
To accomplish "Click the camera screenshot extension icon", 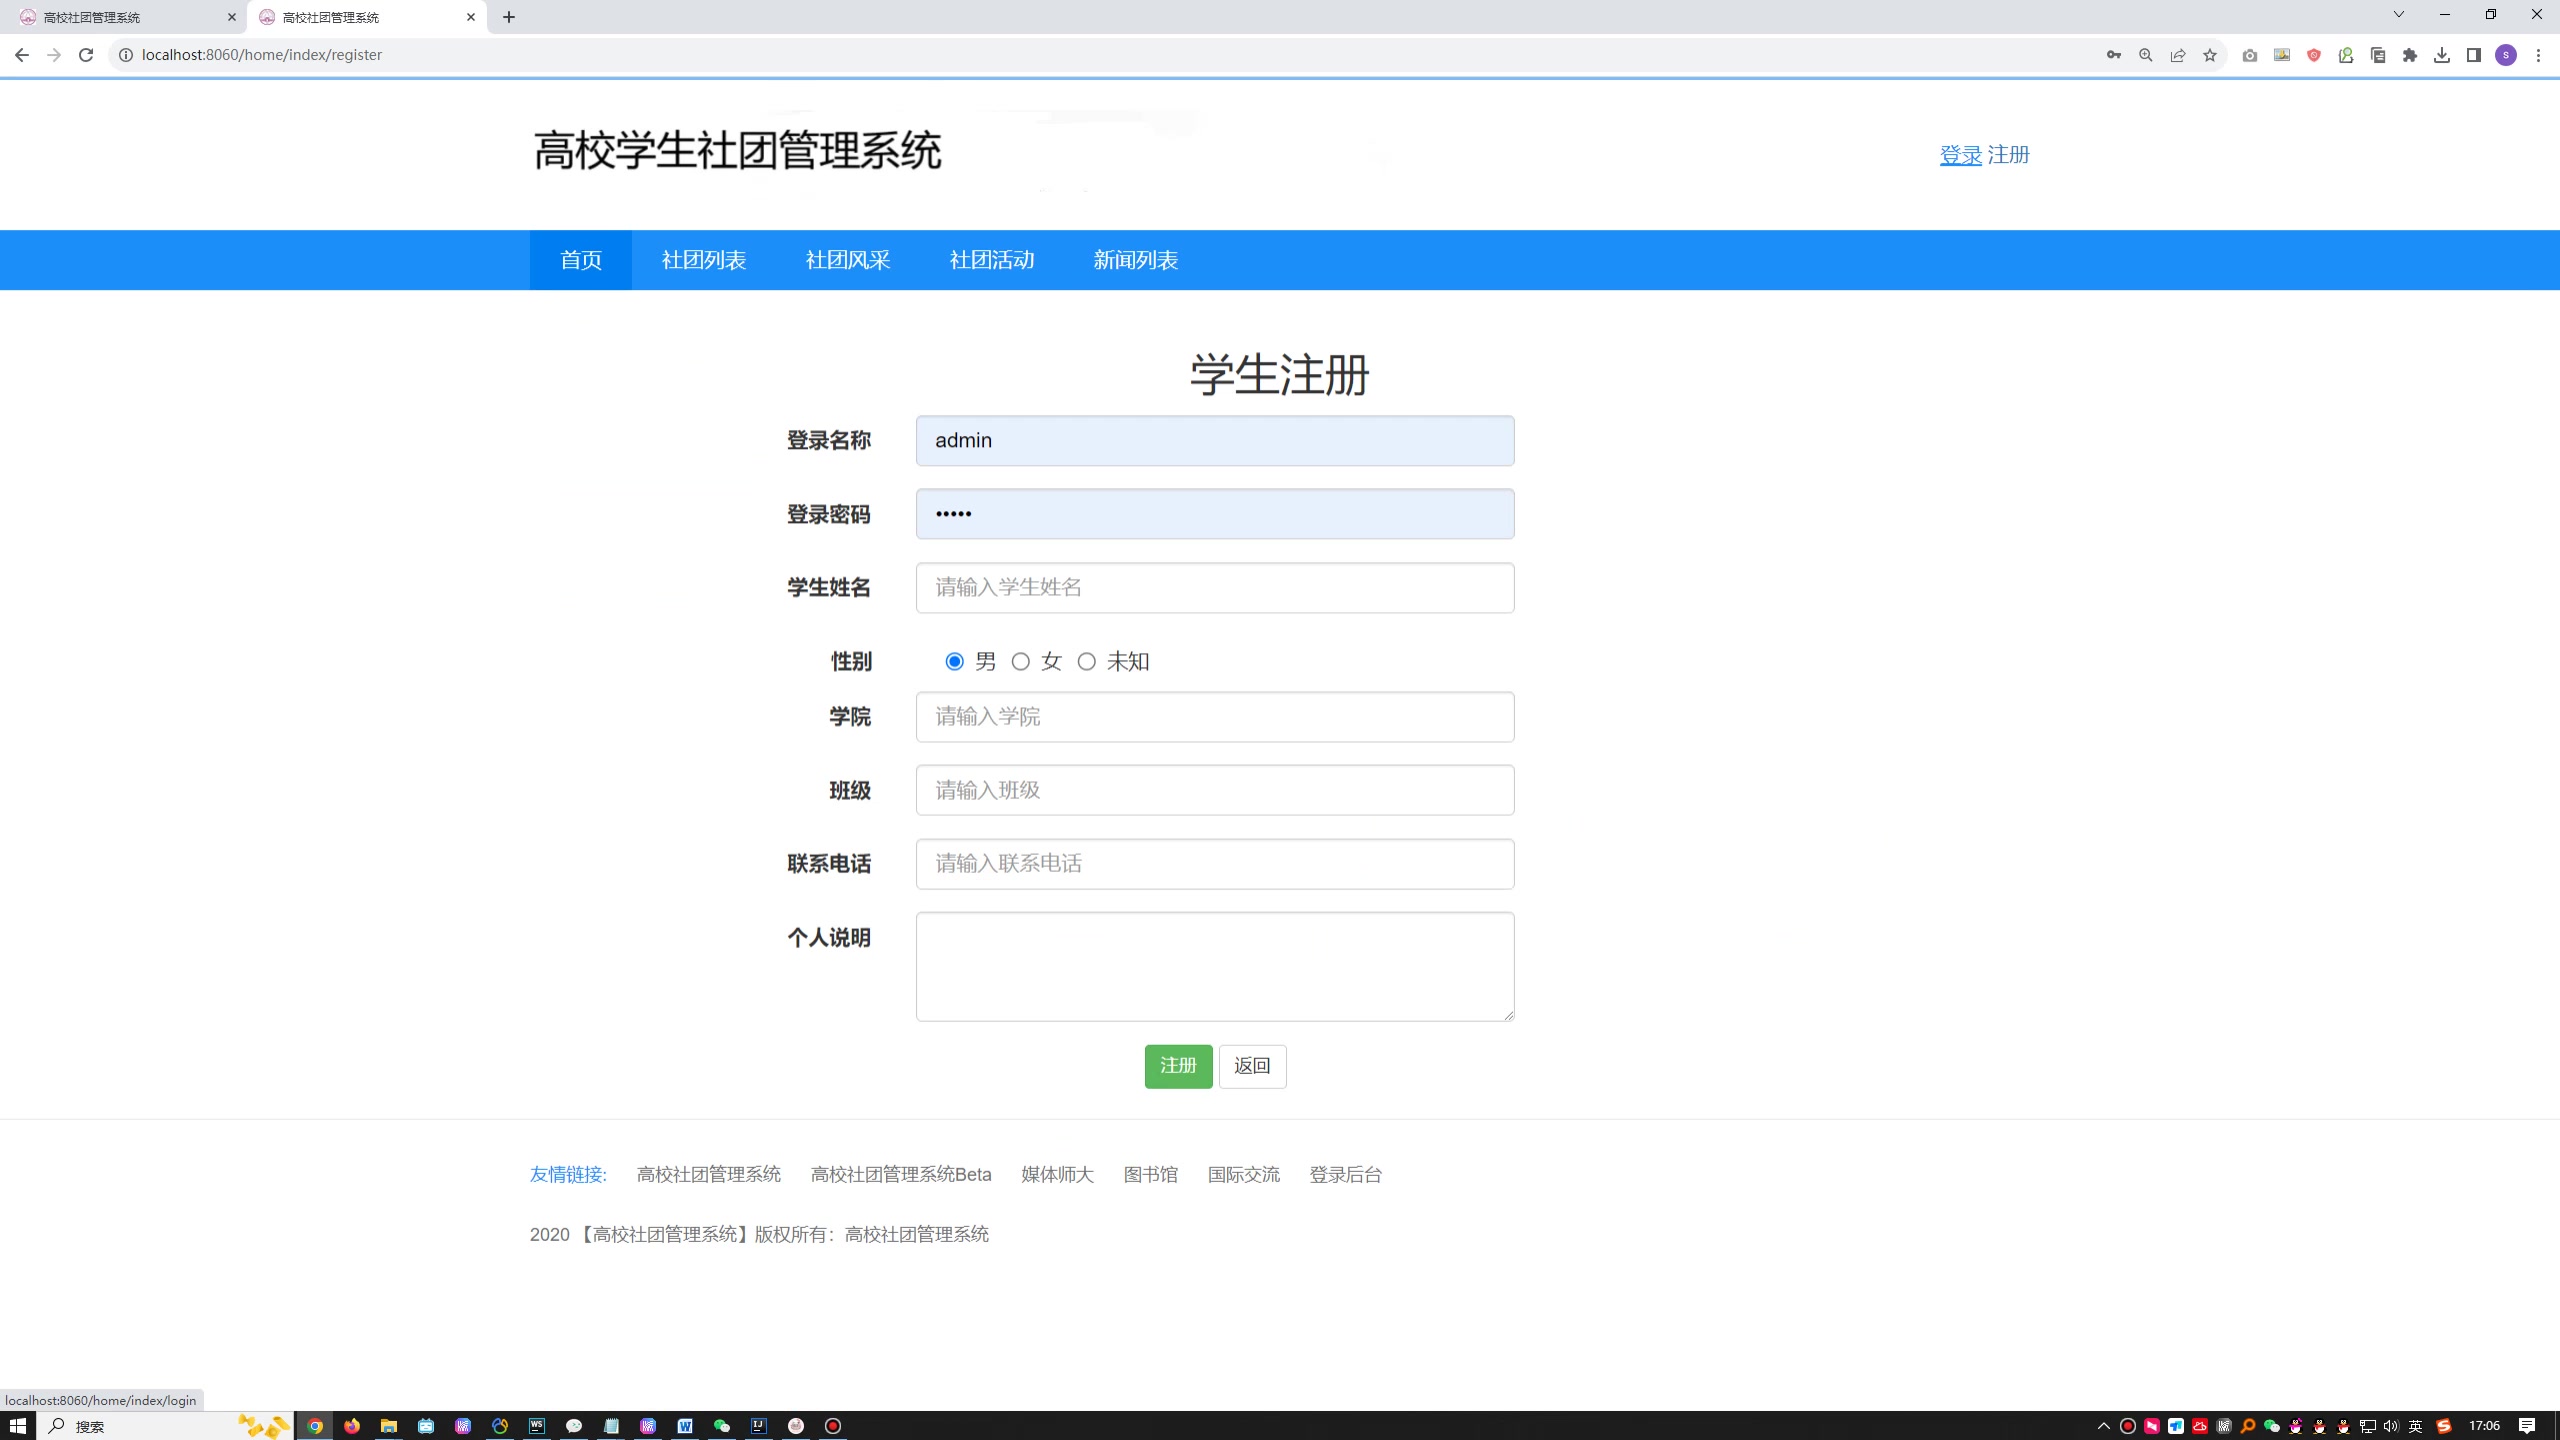I will point(2250,55).
